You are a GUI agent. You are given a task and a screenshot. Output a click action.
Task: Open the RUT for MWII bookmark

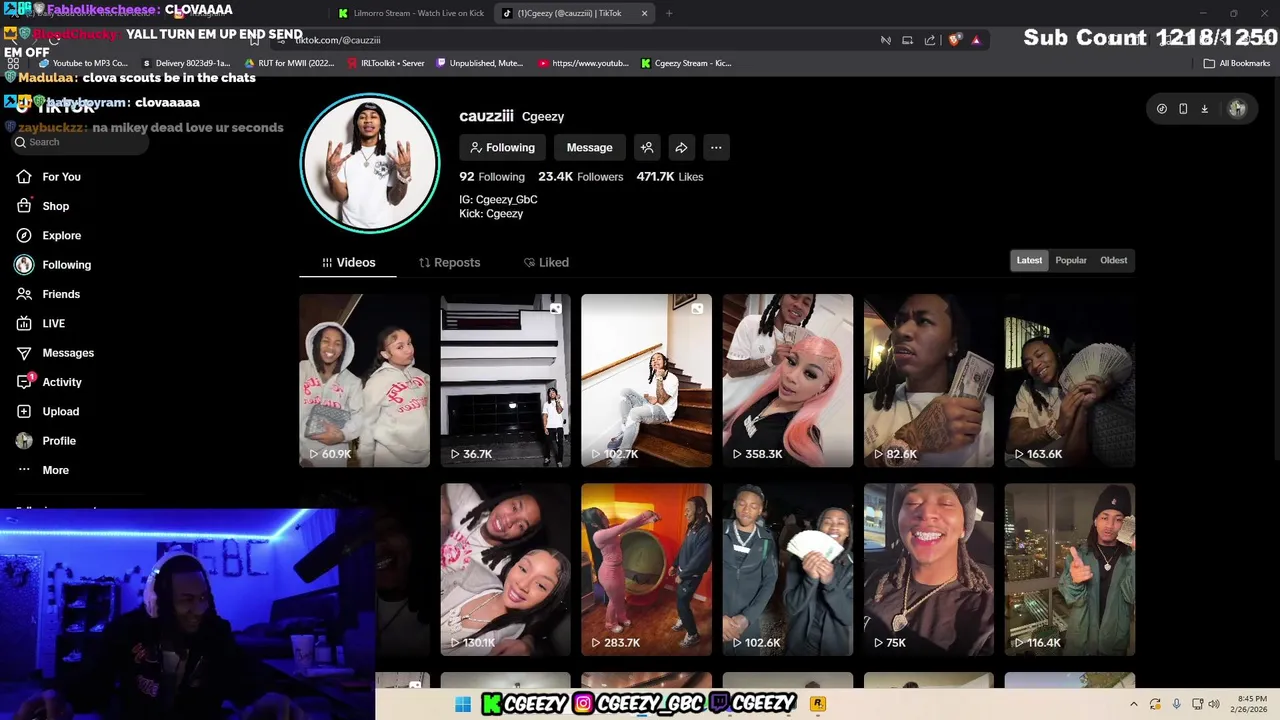(x=290, y=63)
